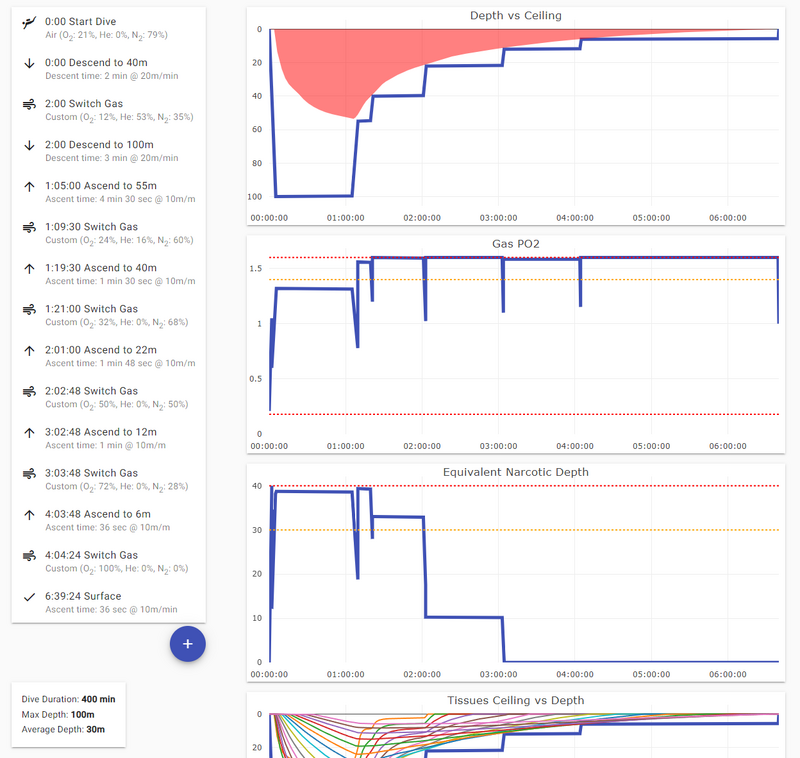Image resolution: width=800 pixels, height=758 pixels.
Task: Click the up arrow for Ascend to 12m
Action: [x=29, y=432]
